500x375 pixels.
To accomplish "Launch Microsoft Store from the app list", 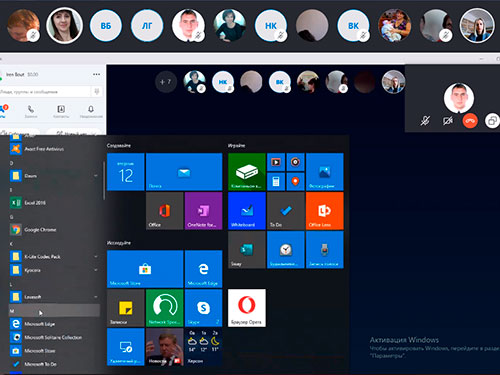I will coord(54,351).
